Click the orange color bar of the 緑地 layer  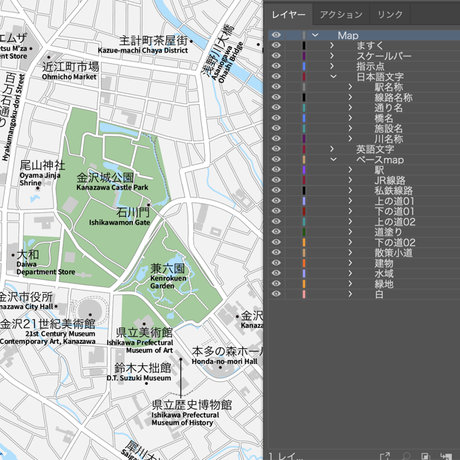click(304, 284)
